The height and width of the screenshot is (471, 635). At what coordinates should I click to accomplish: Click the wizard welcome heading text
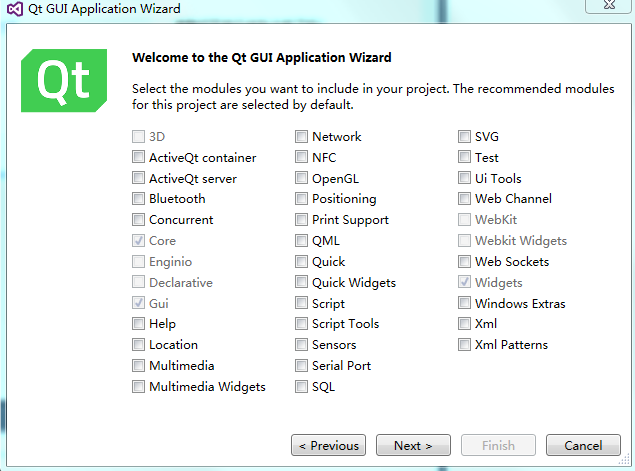click(x=262, y=58)
